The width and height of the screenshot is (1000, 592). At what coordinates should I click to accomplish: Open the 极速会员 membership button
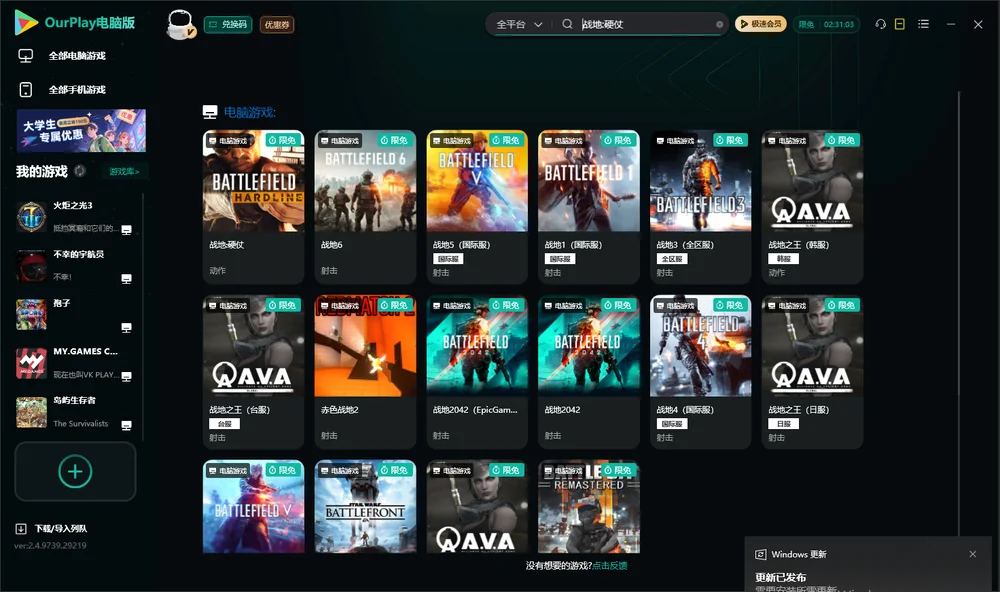tap(761, 24)
